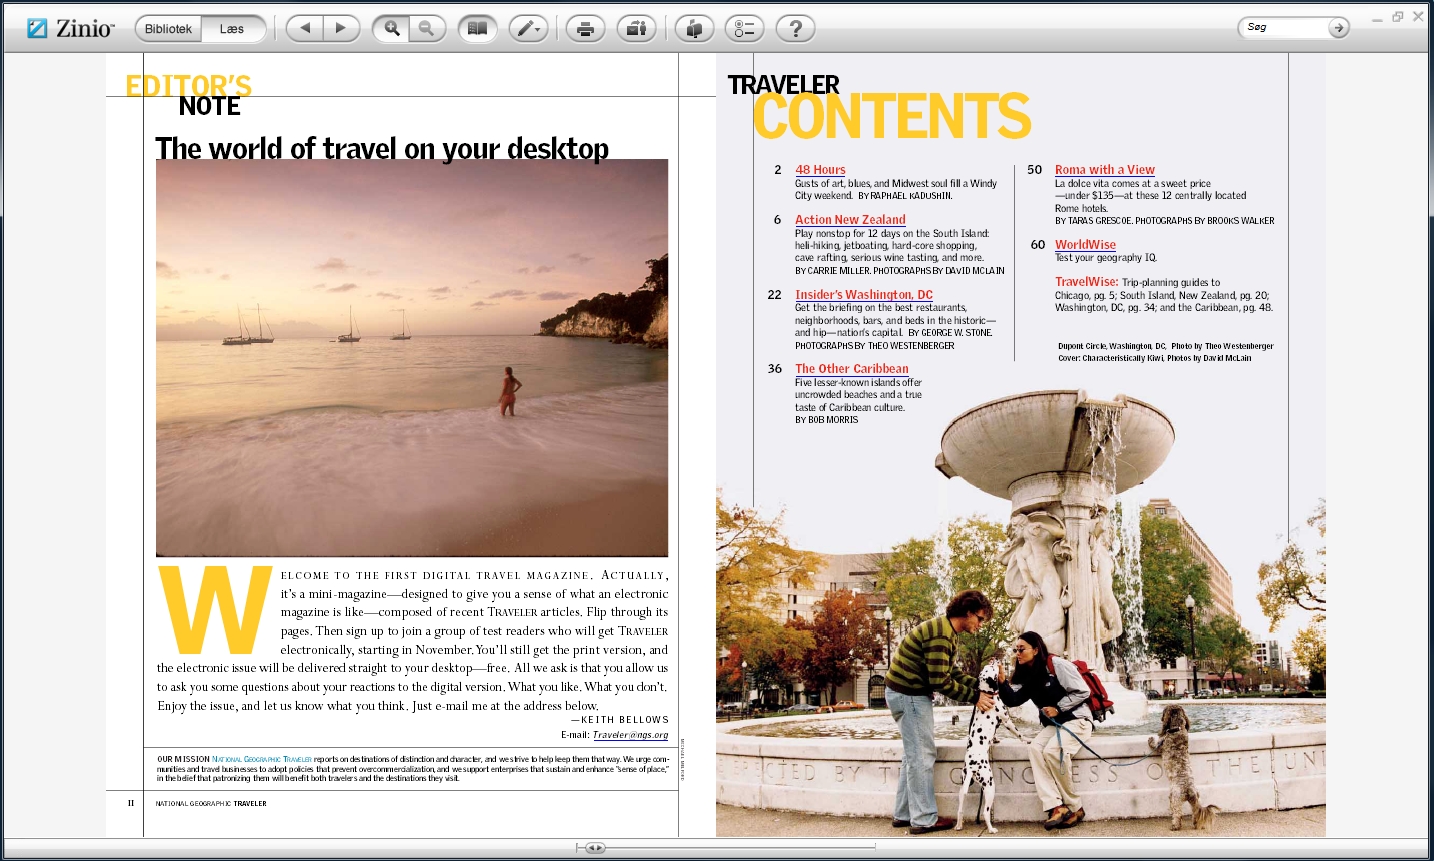The width and height of the screenshot is (1434, 861).
Task: Select the Læs tab
Action: [x=232, y=29]
